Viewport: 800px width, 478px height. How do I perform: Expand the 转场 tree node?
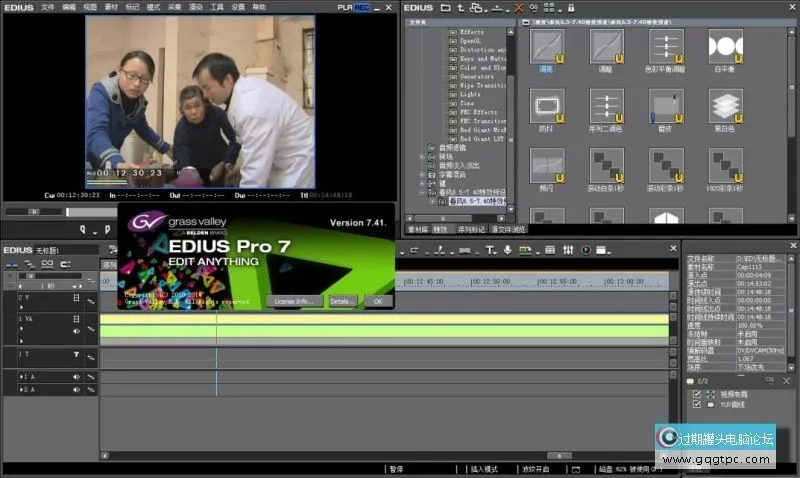422,156
